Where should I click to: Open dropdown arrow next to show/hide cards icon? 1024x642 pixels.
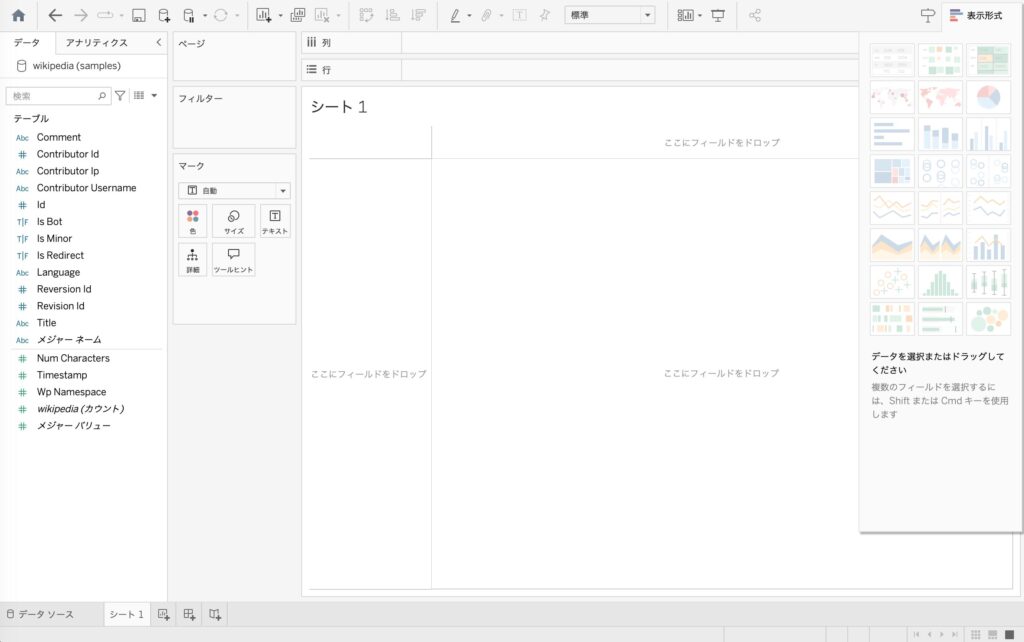click(x=699, y=15)
